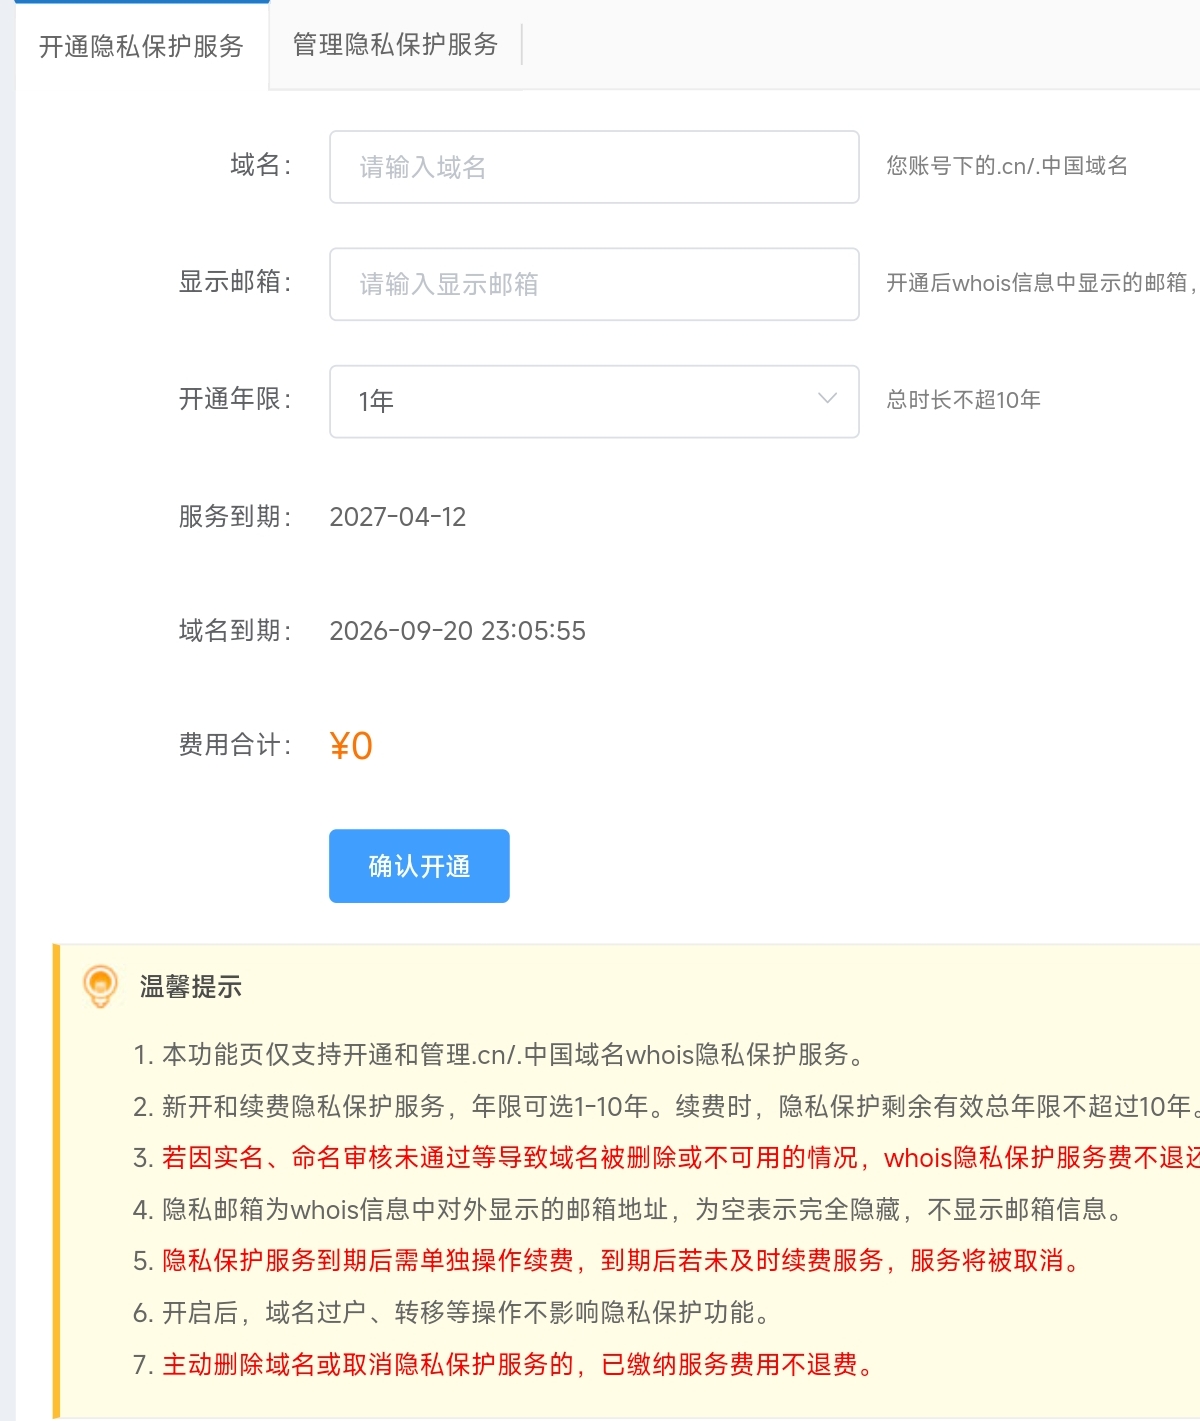Open the 管理隐私保护服务 tab
Screen dimensions: 1200x1421
click(395, 45)
